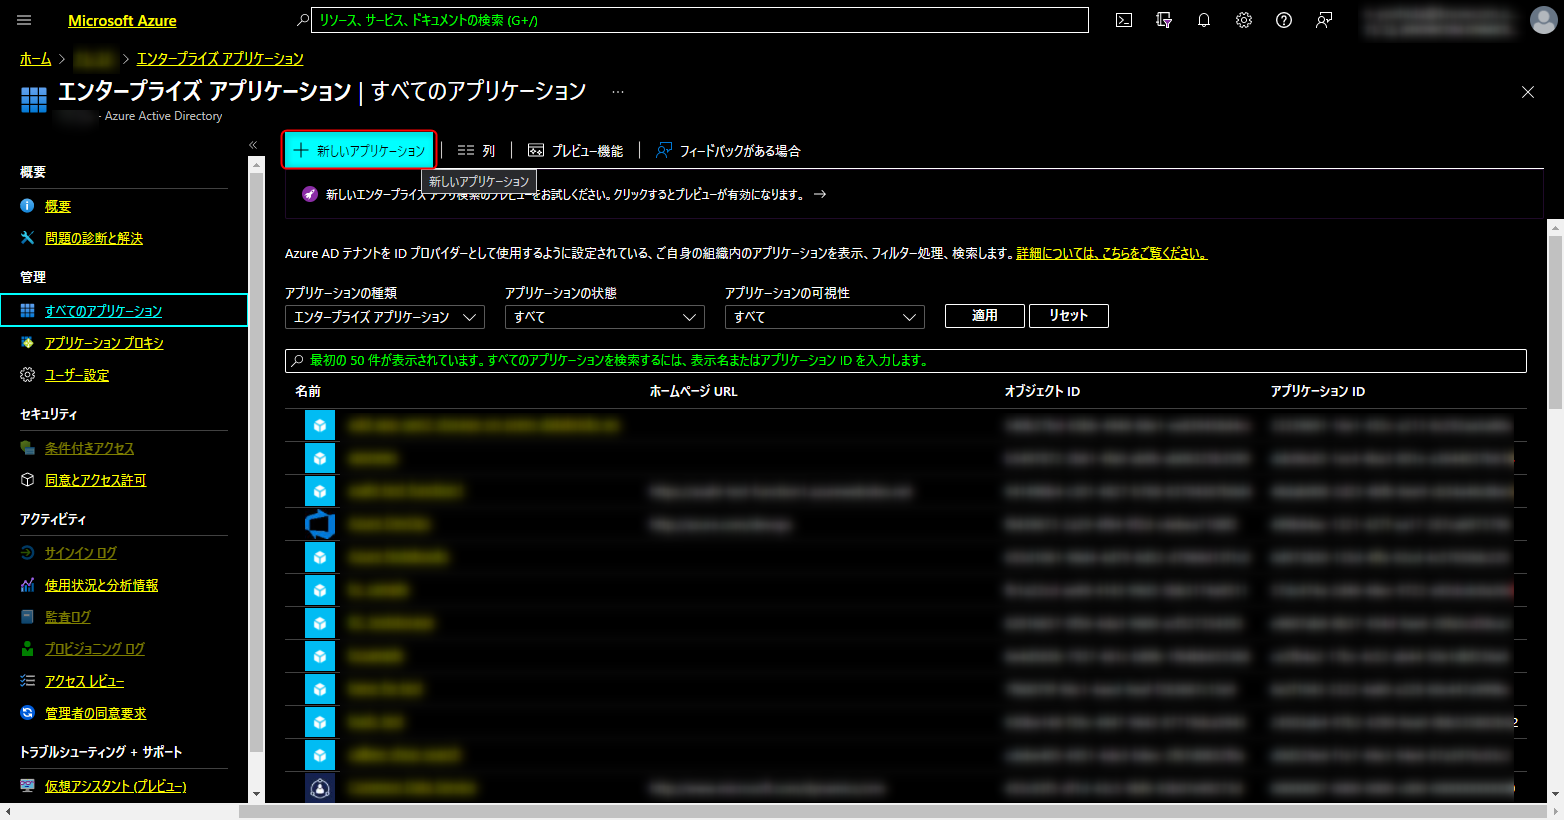Click フィードバックがある場合 in toolbar
The image size is (1564, 820).
point(728,151)
